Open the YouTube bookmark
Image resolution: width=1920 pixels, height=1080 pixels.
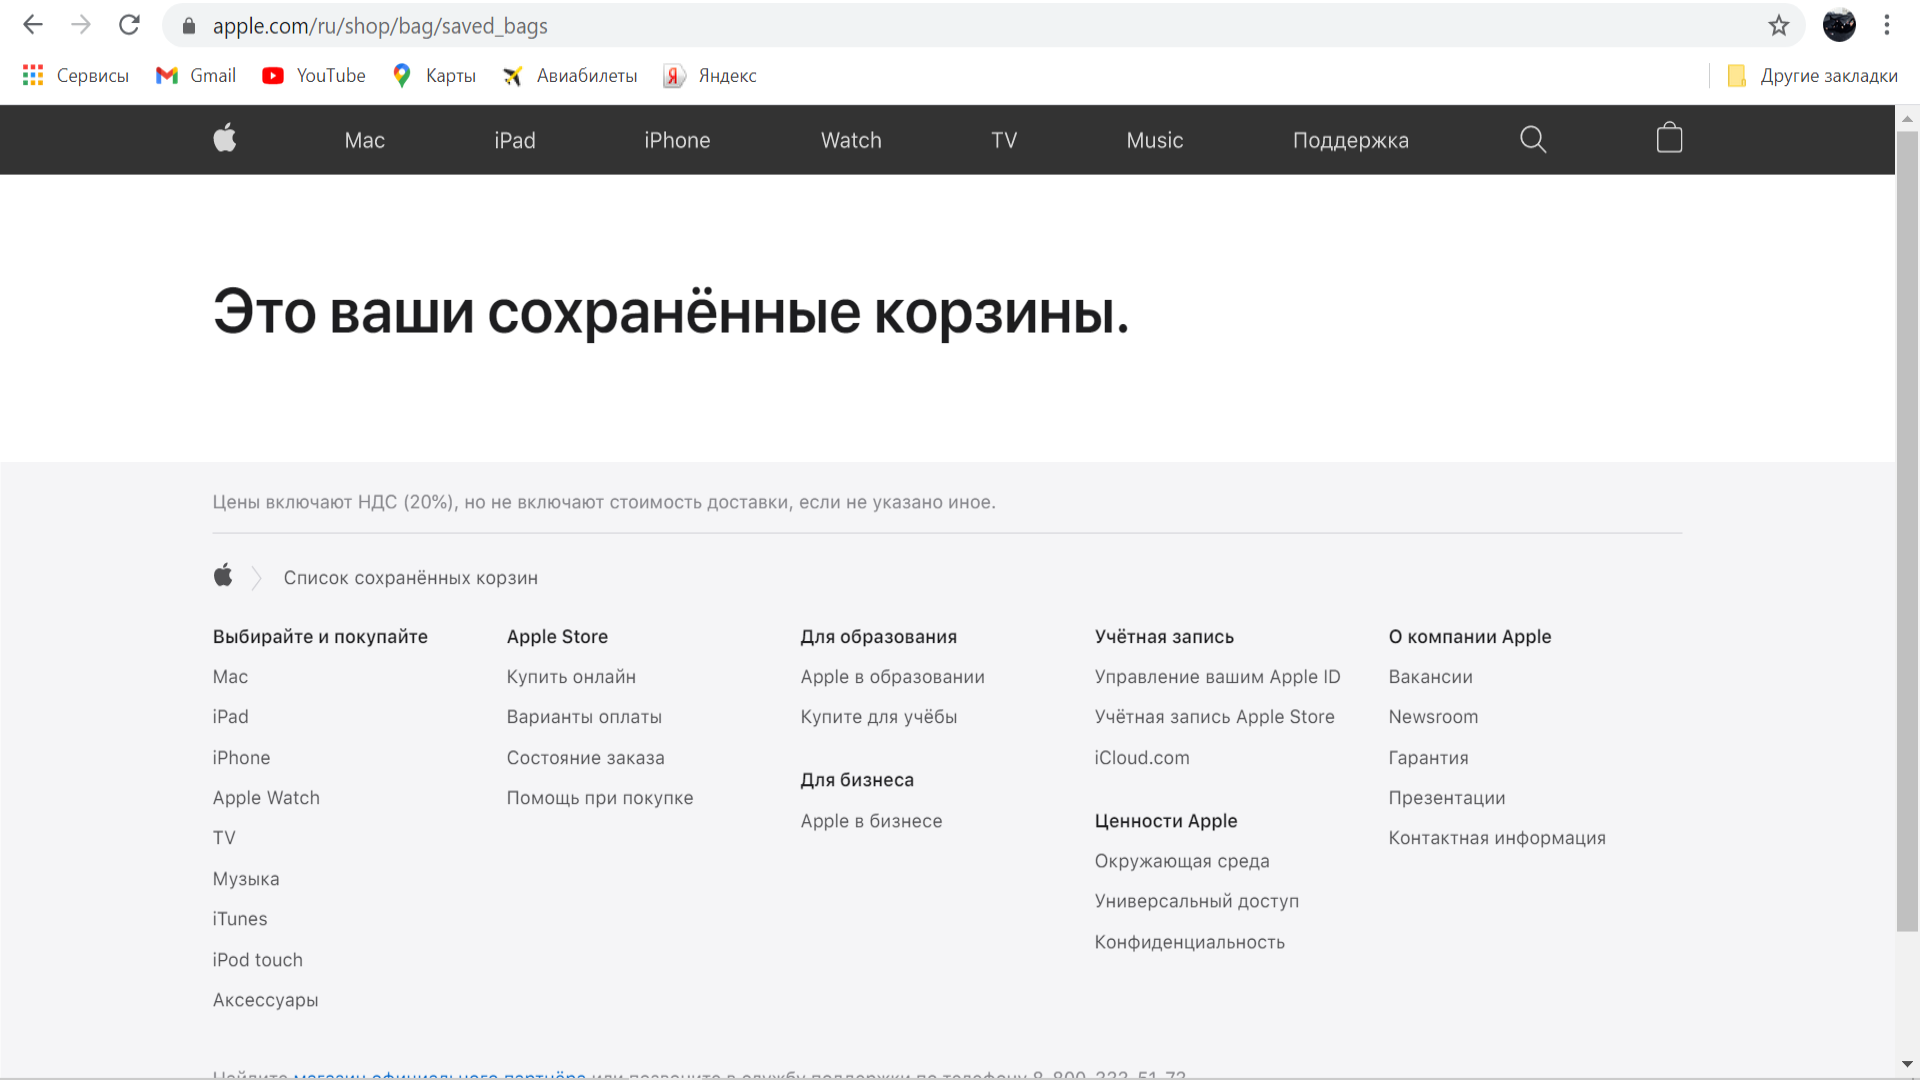pos(314,76)
